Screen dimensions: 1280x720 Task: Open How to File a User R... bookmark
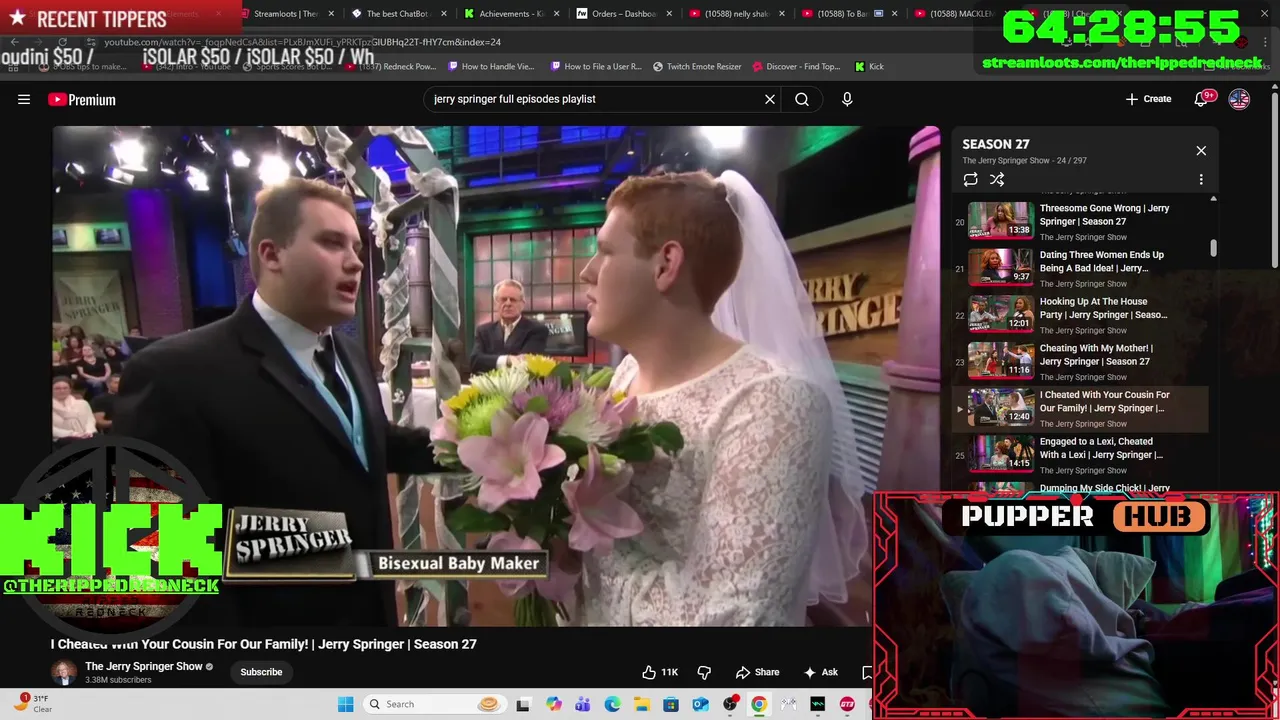(595, 66)
